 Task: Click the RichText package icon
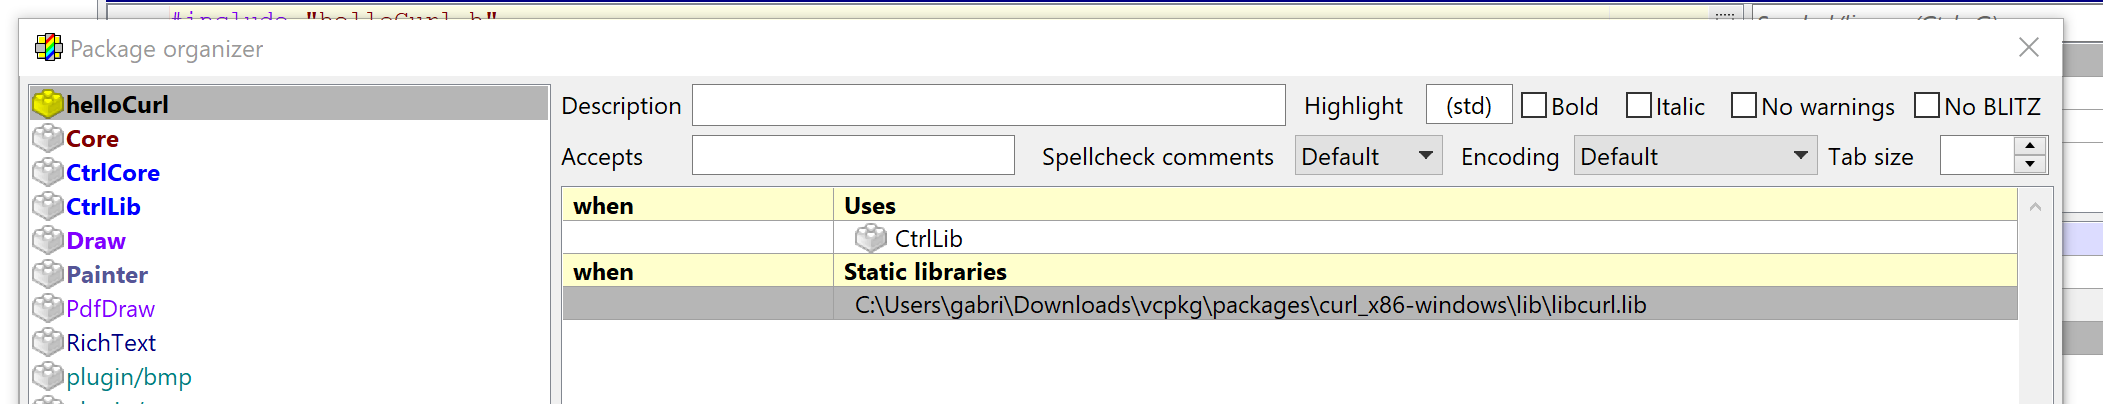(x=48, y=342)
